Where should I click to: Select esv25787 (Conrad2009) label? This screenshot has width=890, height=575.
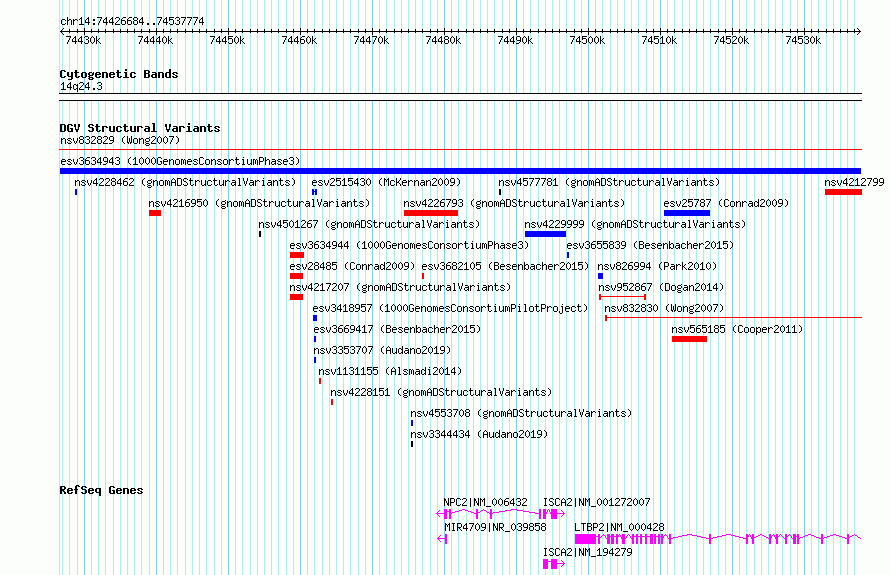[726, 203]
